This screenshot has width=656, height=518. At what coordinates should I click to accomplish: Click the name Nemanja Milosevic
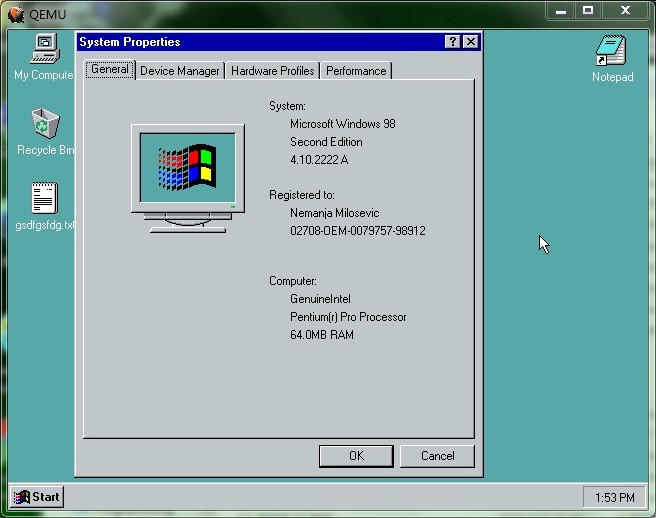[x=335, y=213]
